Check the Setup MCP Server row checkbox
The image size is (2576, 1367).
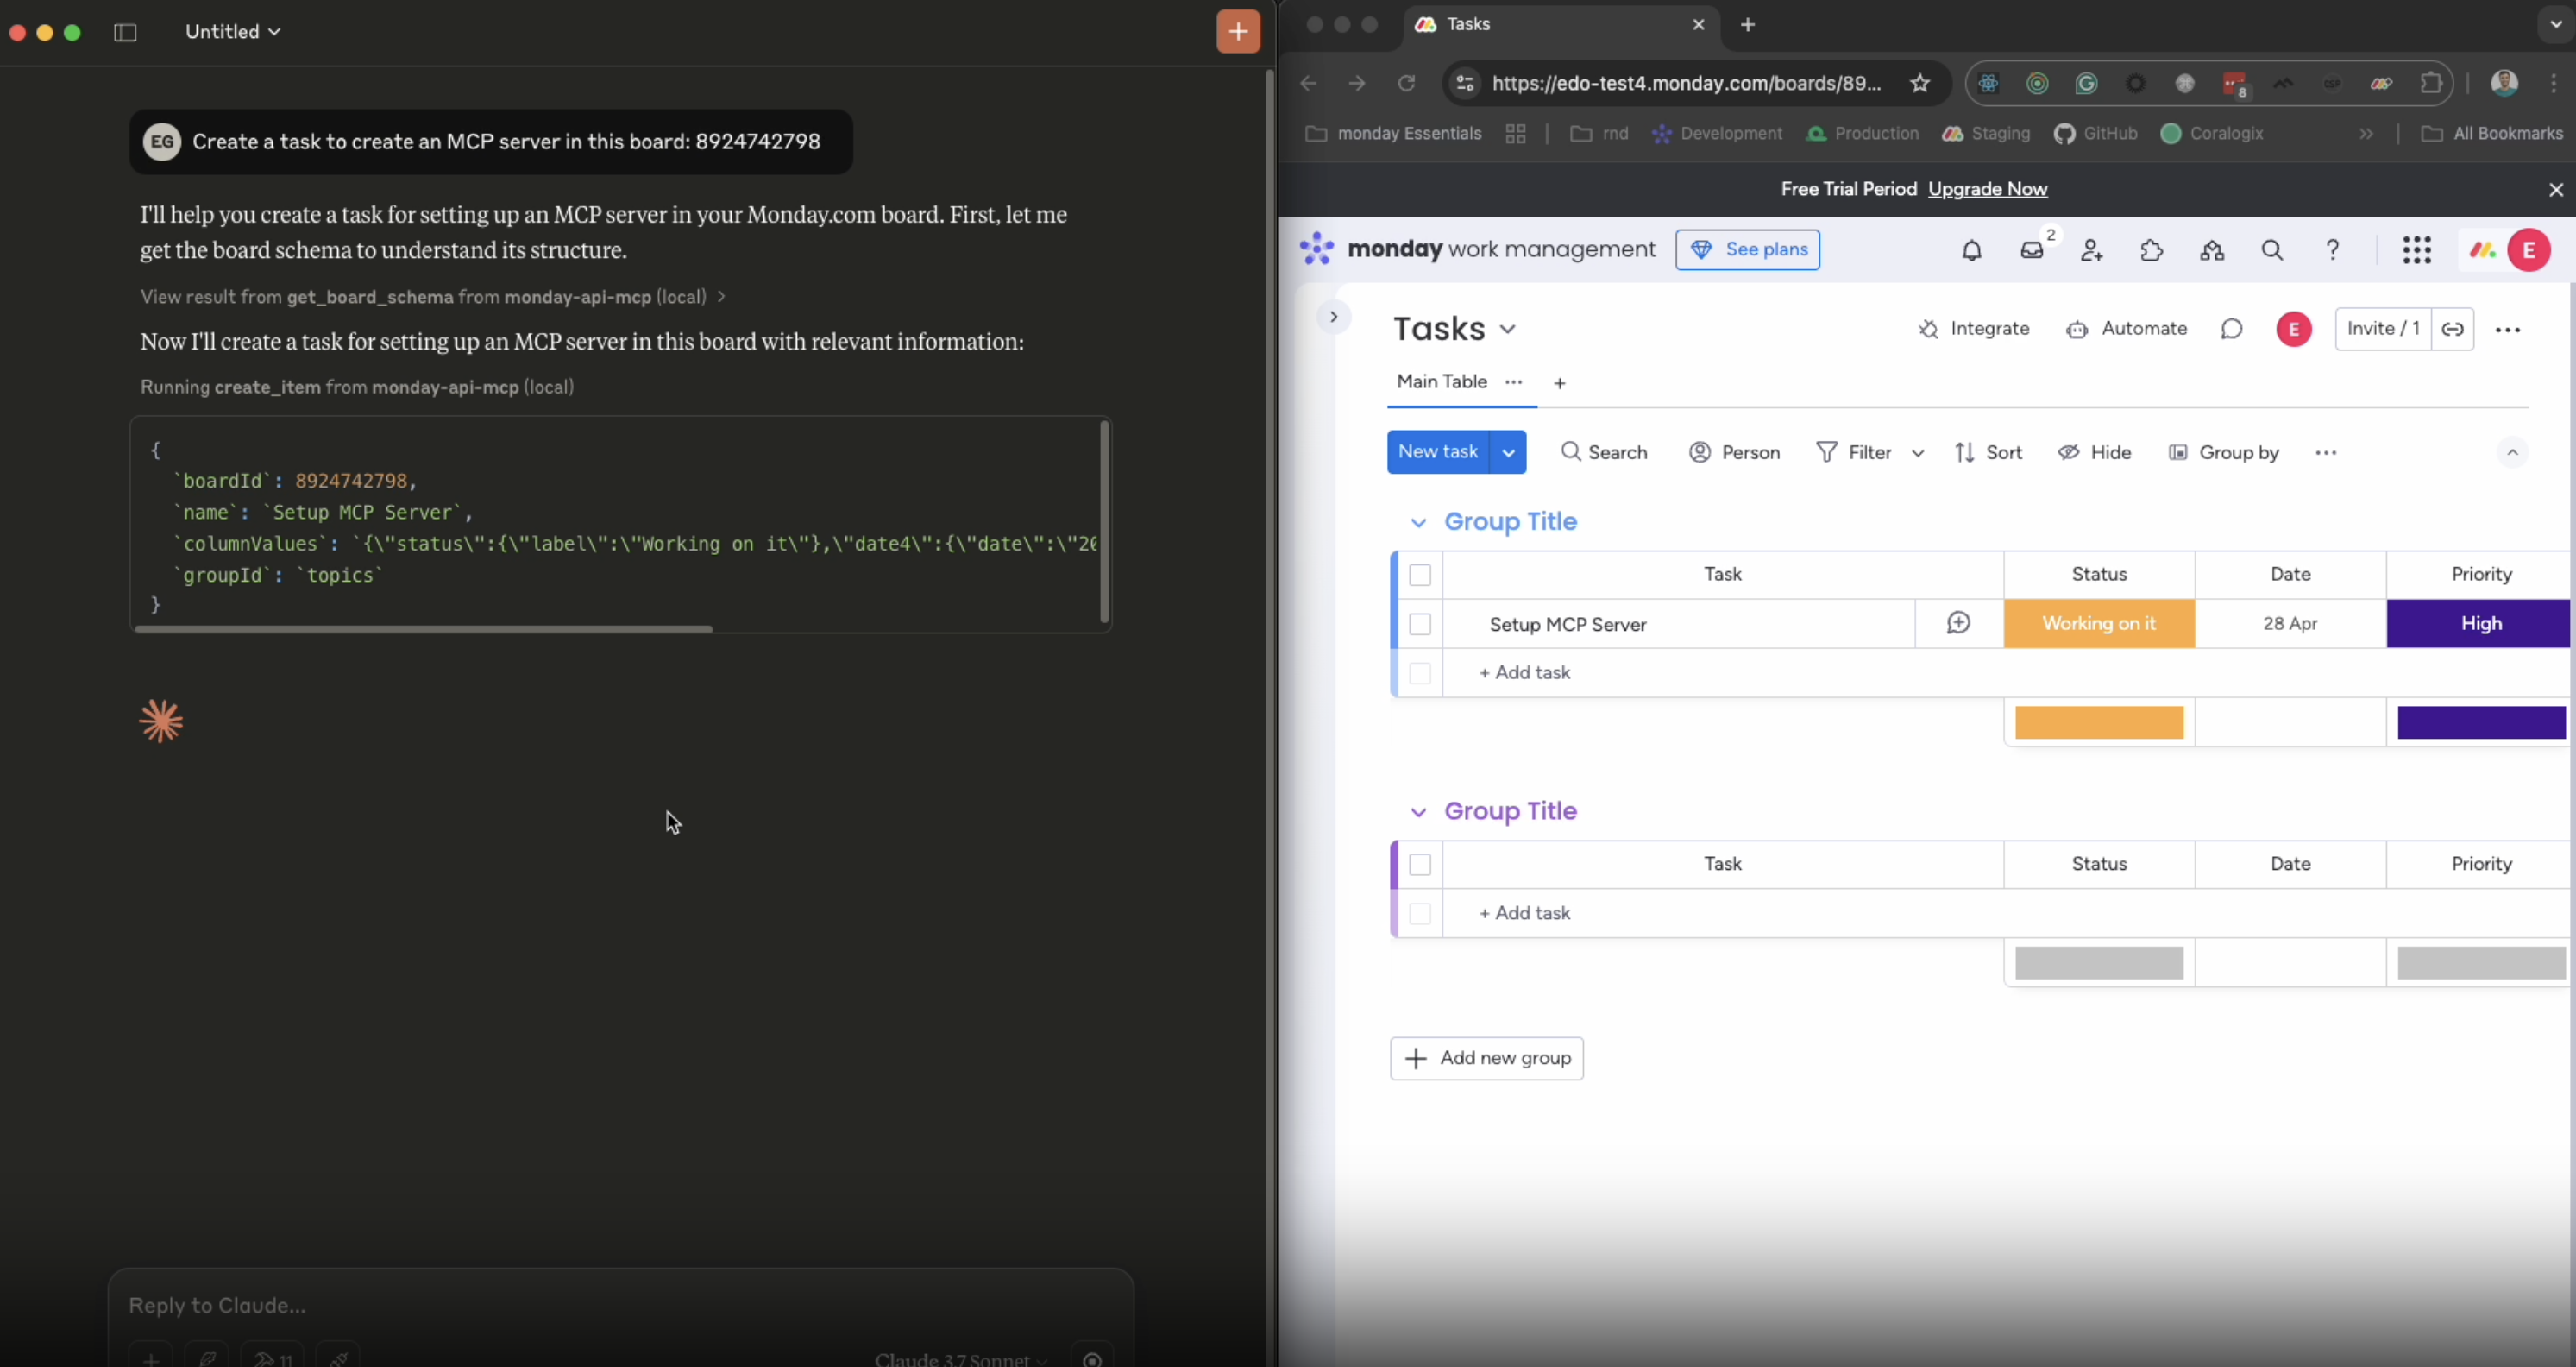pos(1420,624)
